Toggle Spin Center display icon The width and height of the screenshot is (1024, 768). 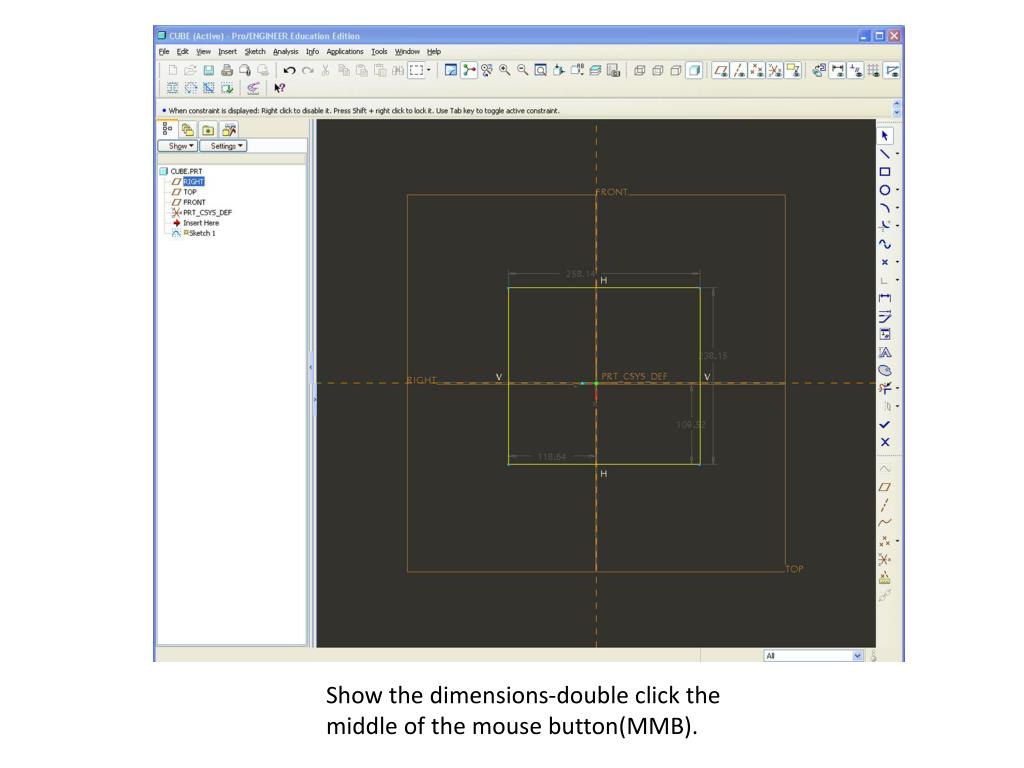(469, 71)
